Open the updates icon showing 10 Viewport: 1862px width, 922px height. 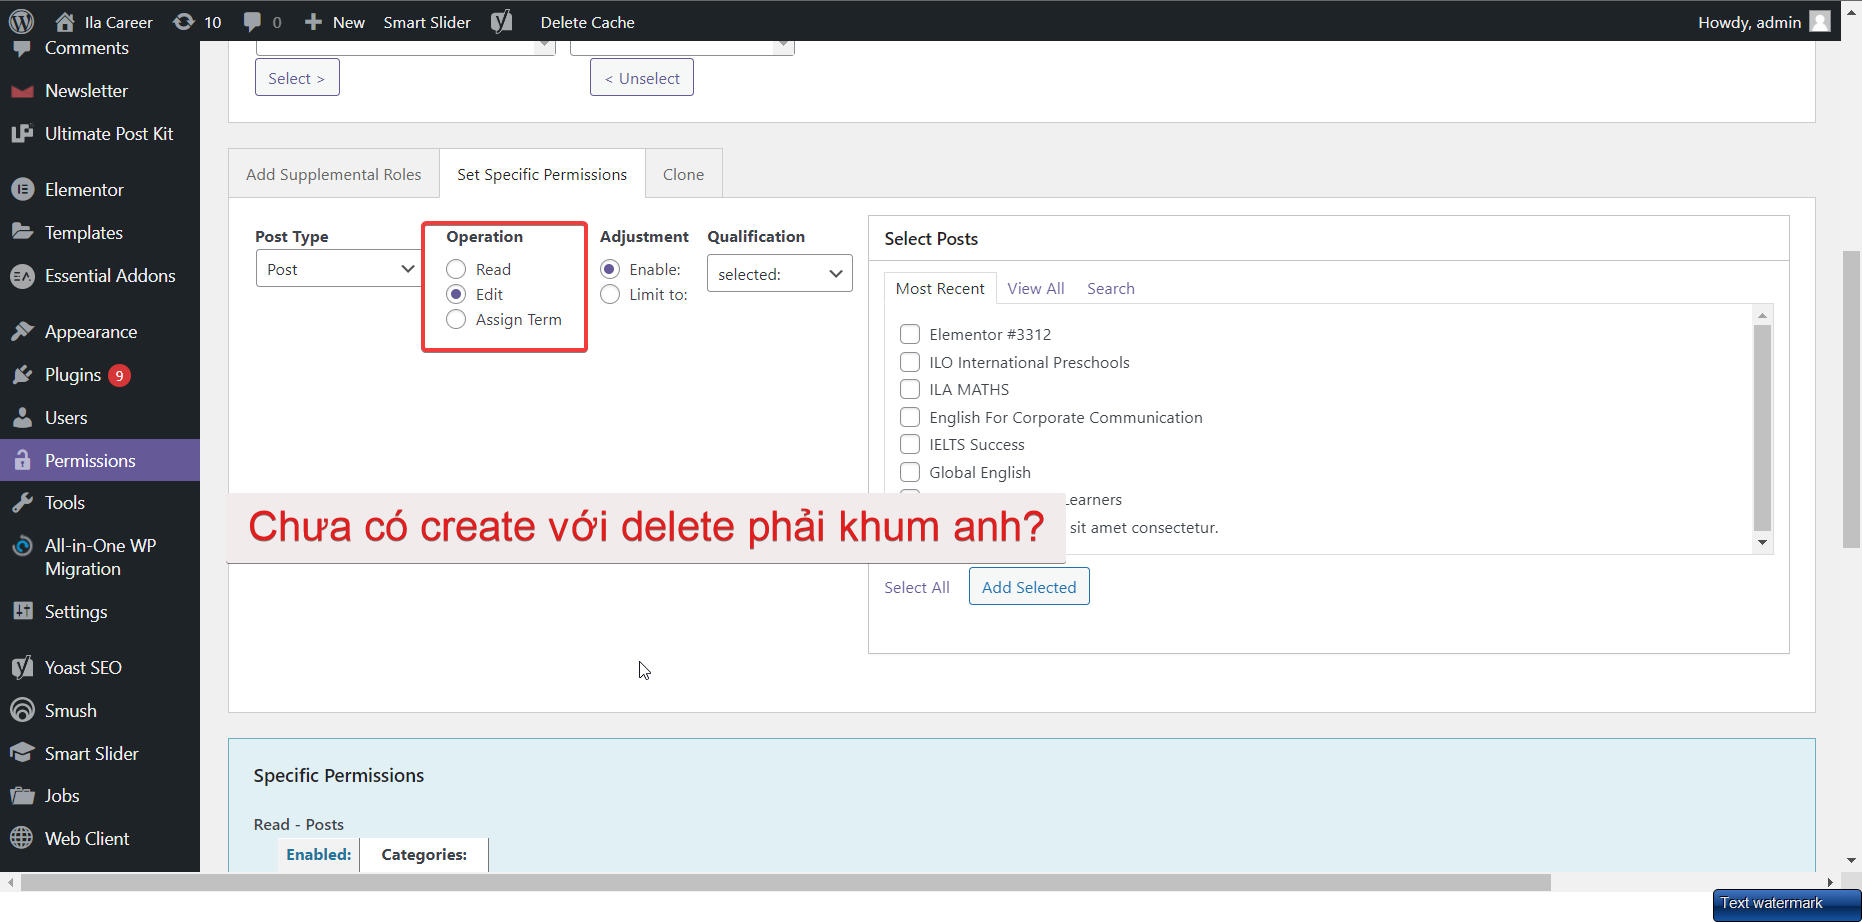pos(184,21)
